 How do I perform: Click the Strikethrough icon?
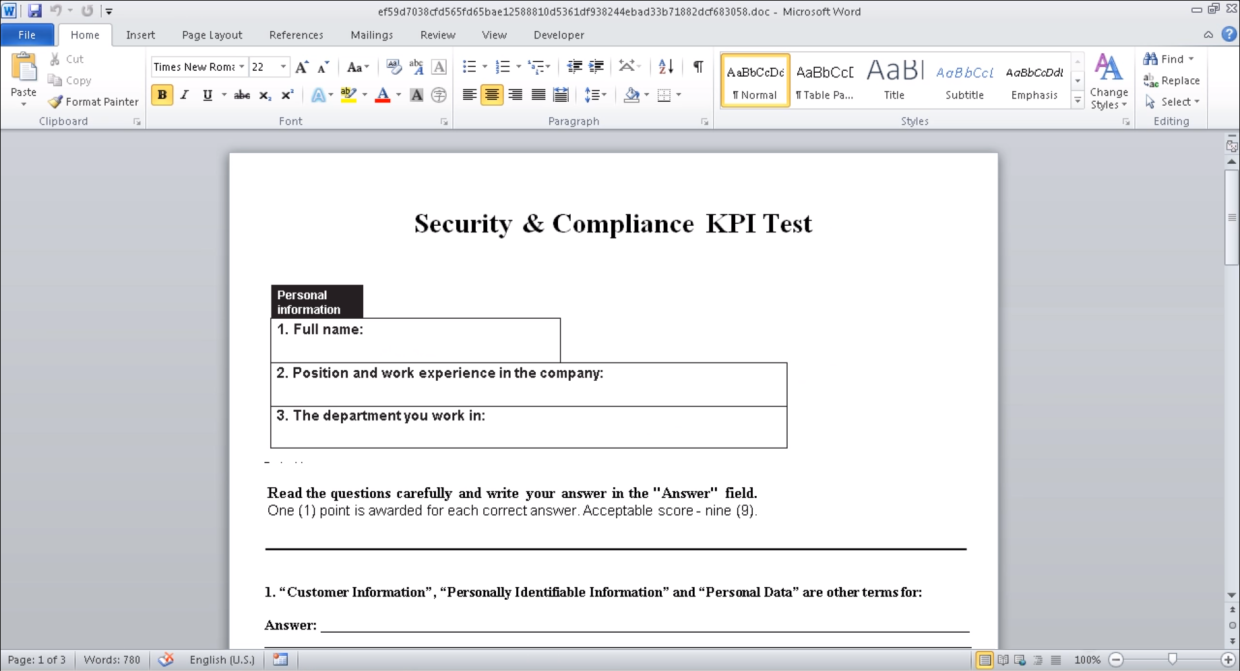point(242,94)
